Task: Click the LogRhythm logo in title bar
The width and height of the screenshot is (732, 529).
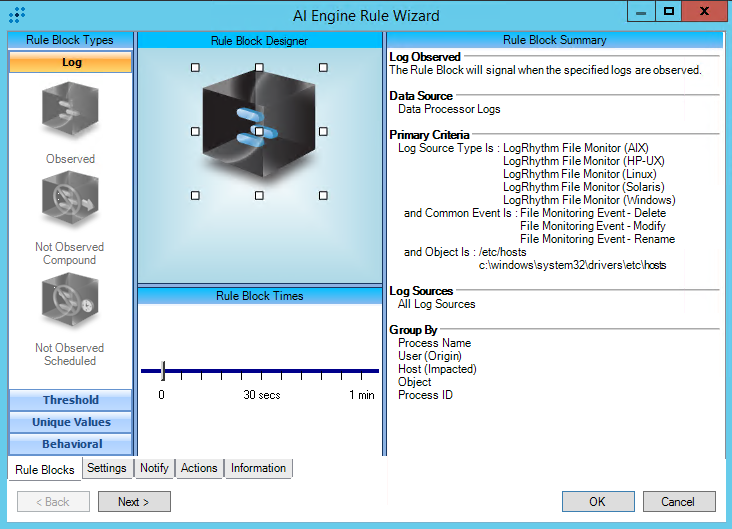Action: pyautogui.click(x=17, y=14)
